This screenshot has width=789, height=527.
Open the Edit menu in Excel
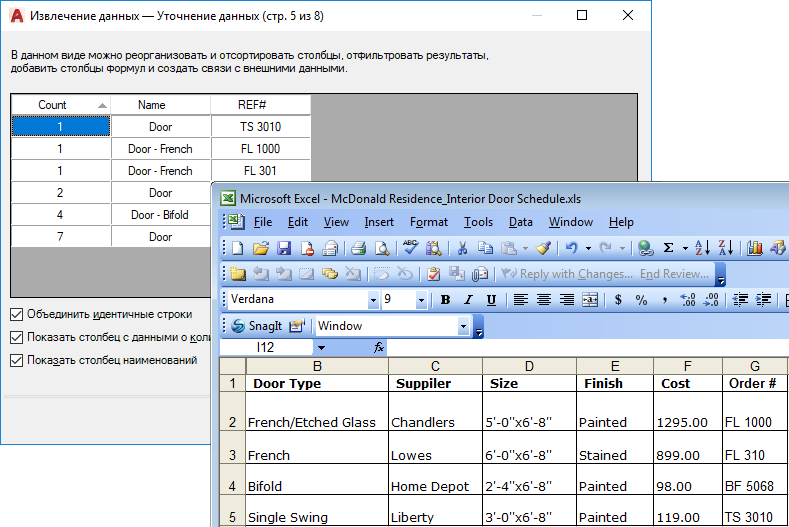click(x=297, y=222)
